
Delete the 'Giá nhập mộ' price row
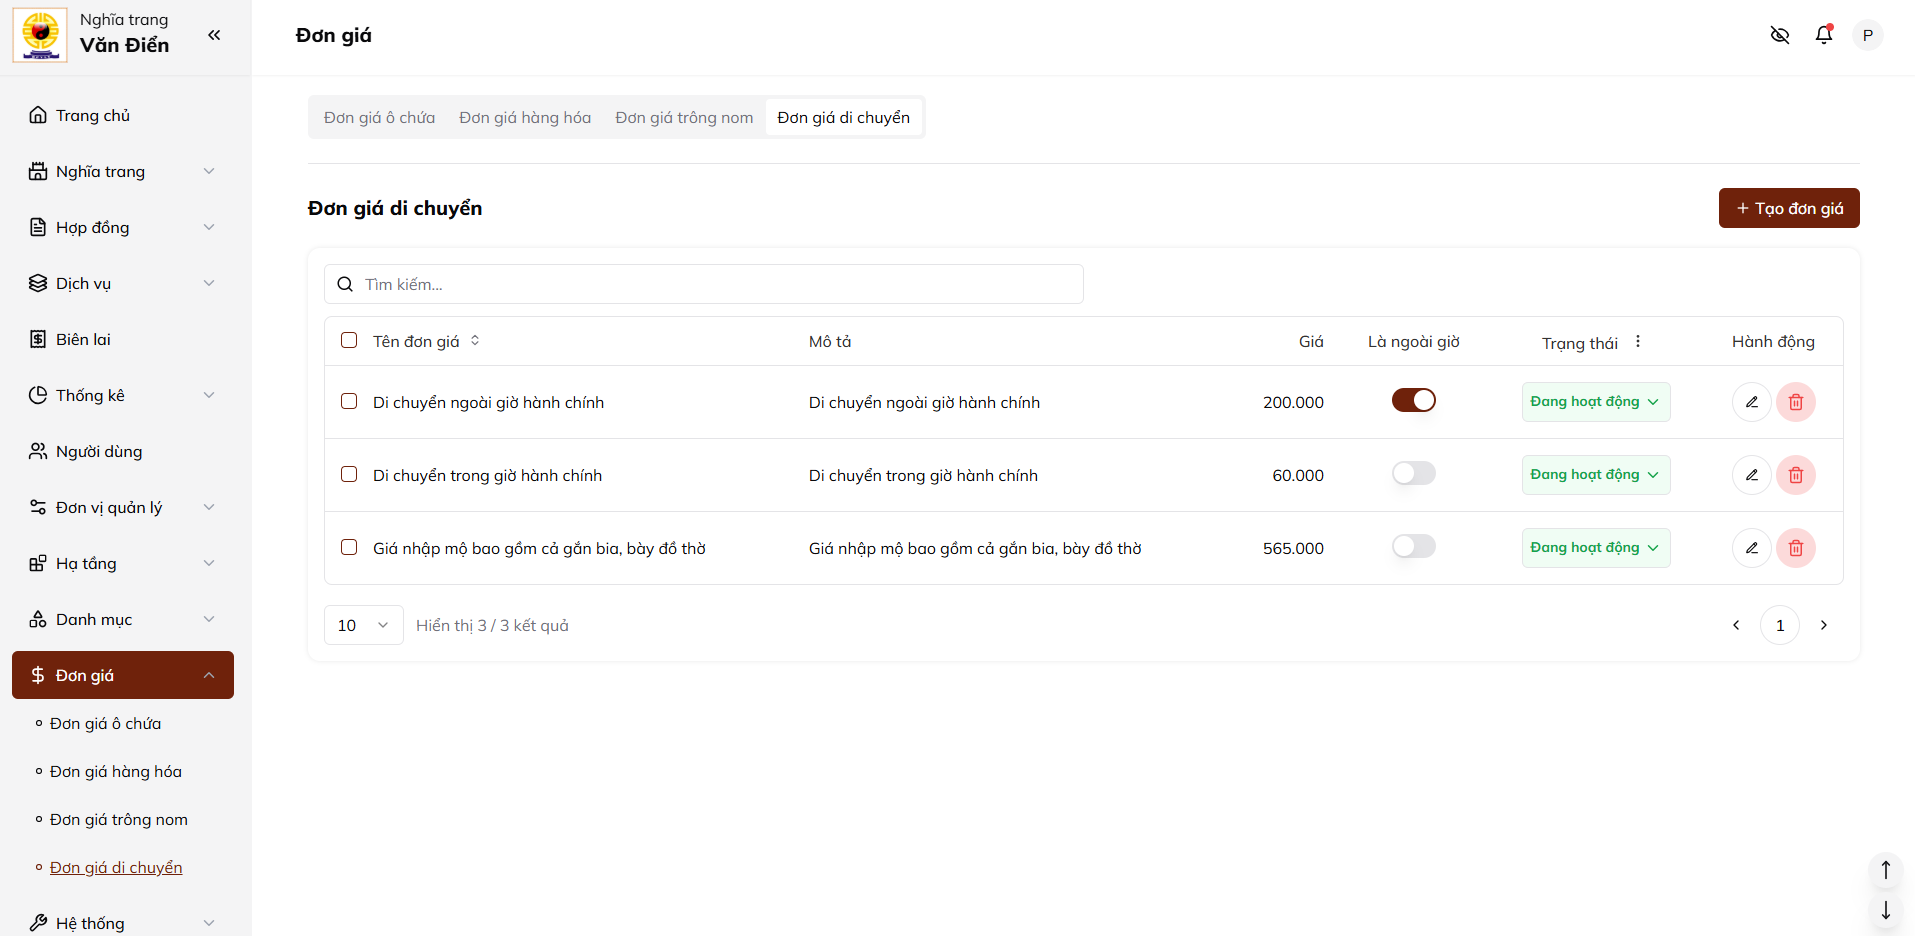(x=1795, y=548)
